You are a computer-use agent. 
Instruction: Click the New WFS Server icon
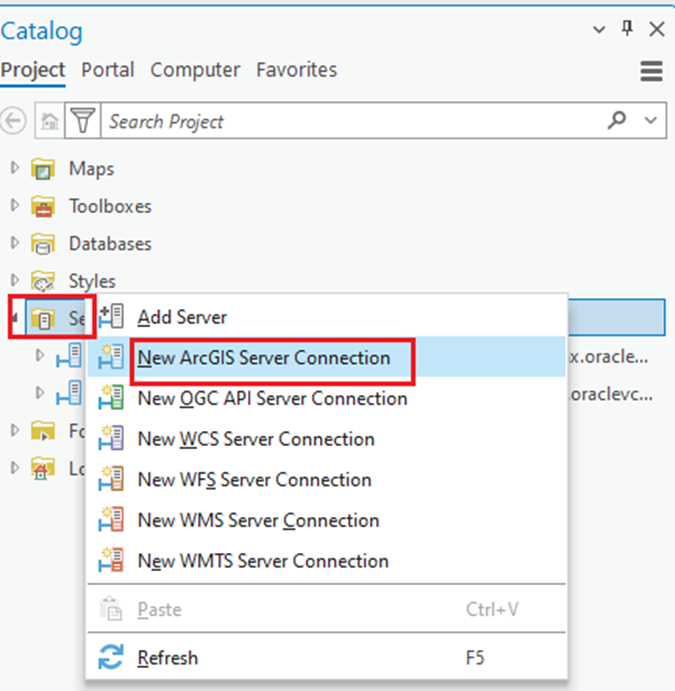pyautogui.click(x=111, y=479)
